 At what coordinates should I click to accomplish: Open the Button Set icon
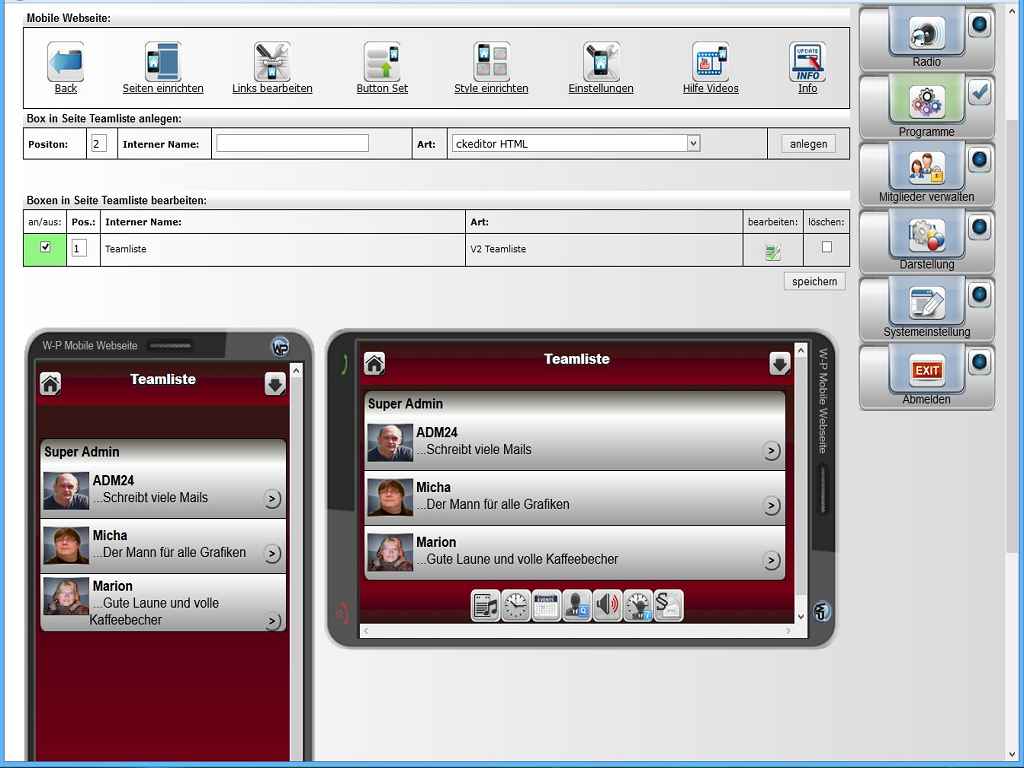(382, 62)
